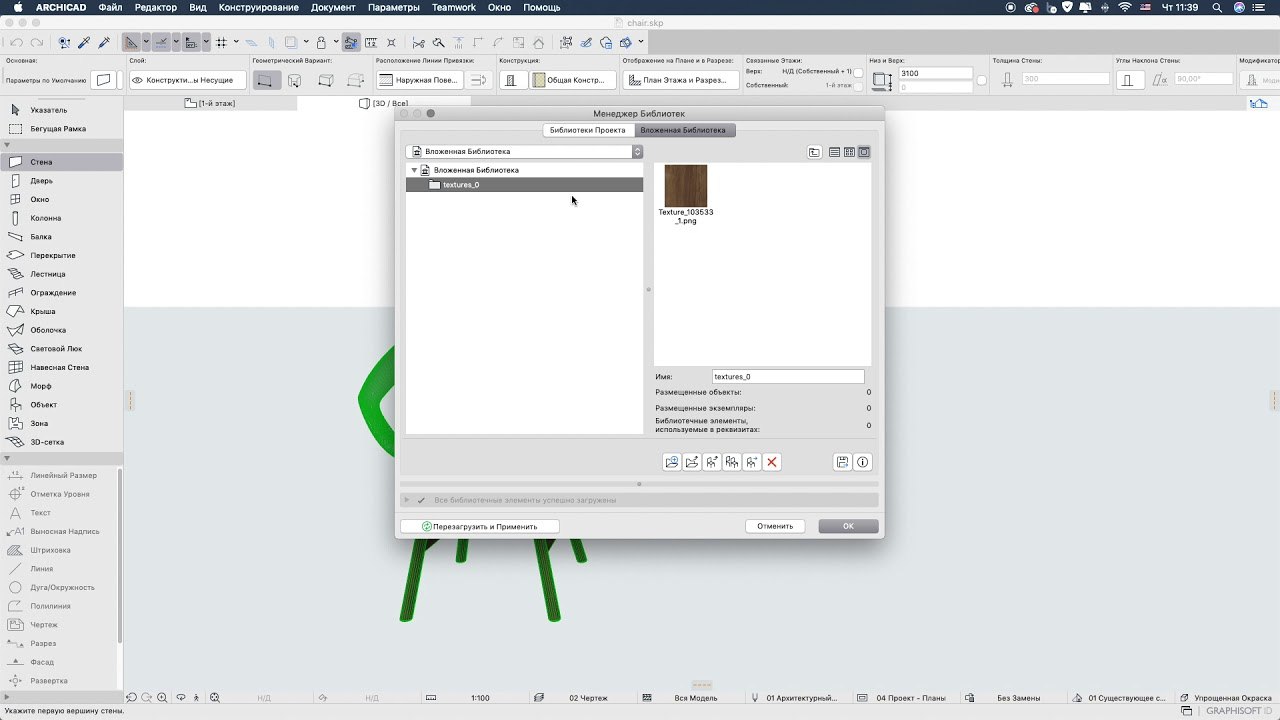Click the save/export library icon beside info
This screenshot has height=720, width=1280.
tap(843, 462)
